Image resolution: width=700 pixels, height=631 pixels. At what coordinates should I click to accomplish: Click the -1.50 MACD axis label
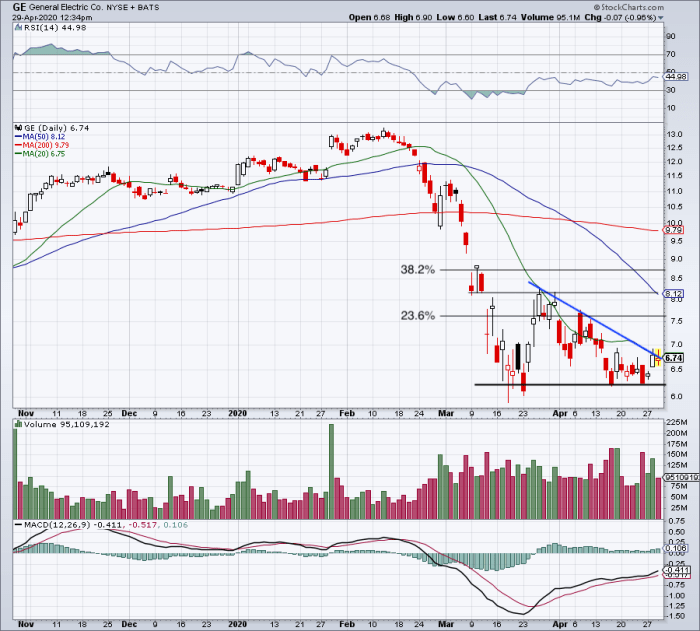coord(675,616)
